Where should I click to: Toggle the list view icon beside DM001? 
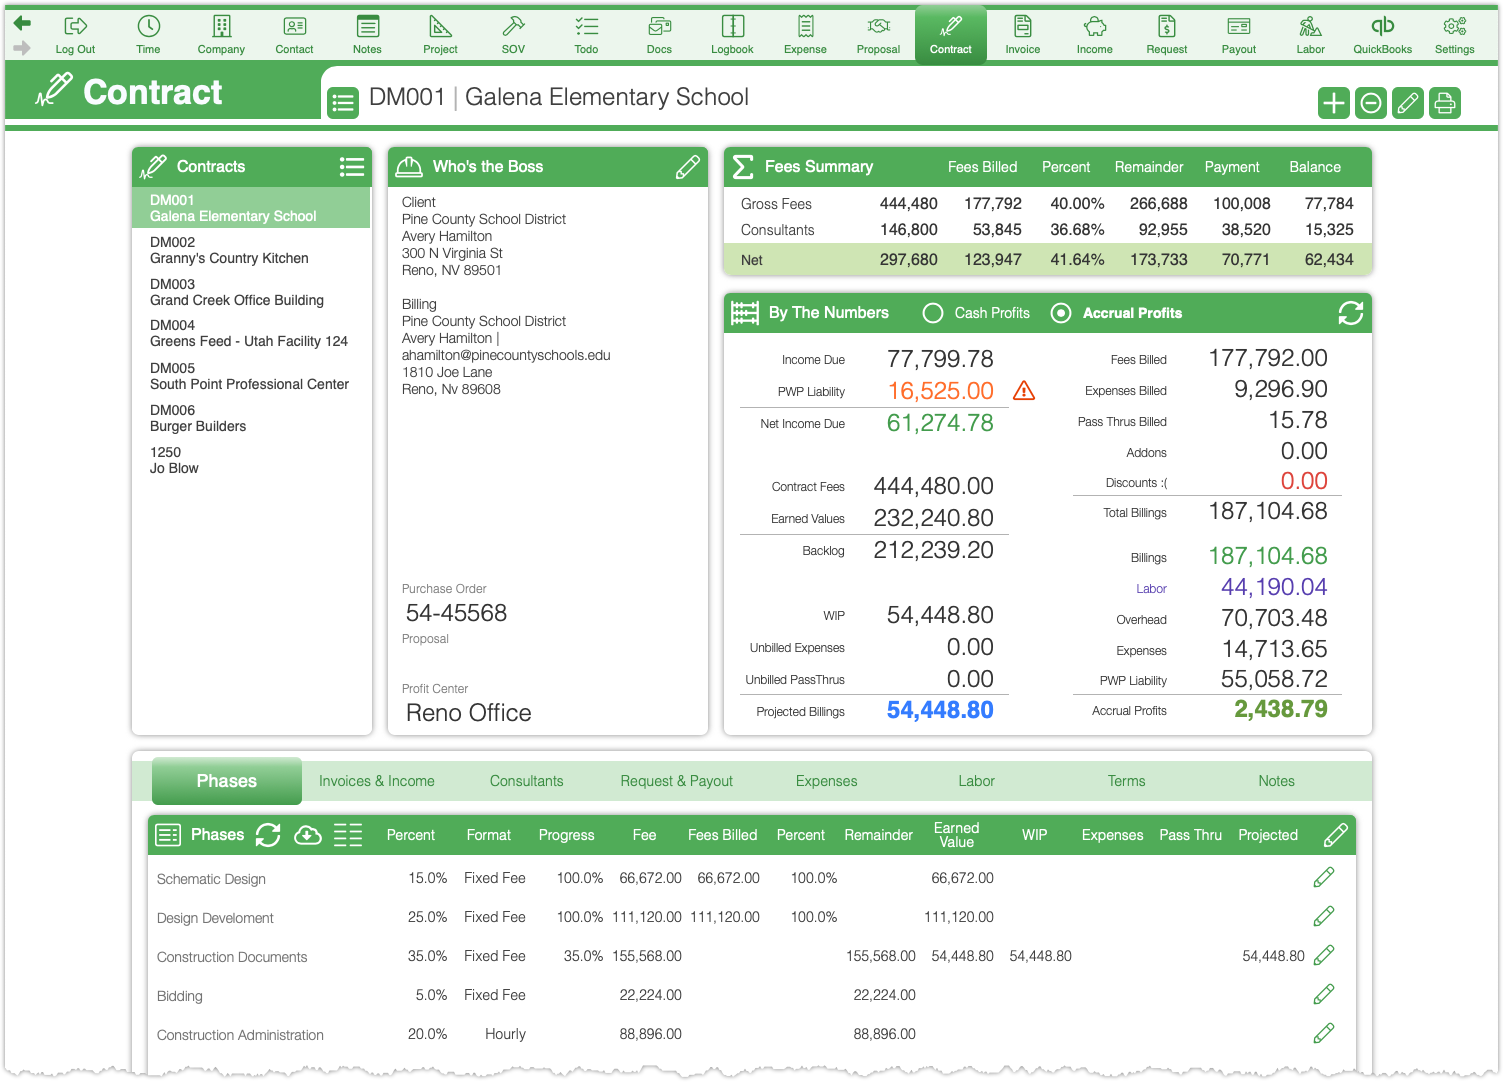[x=343, y=102]
